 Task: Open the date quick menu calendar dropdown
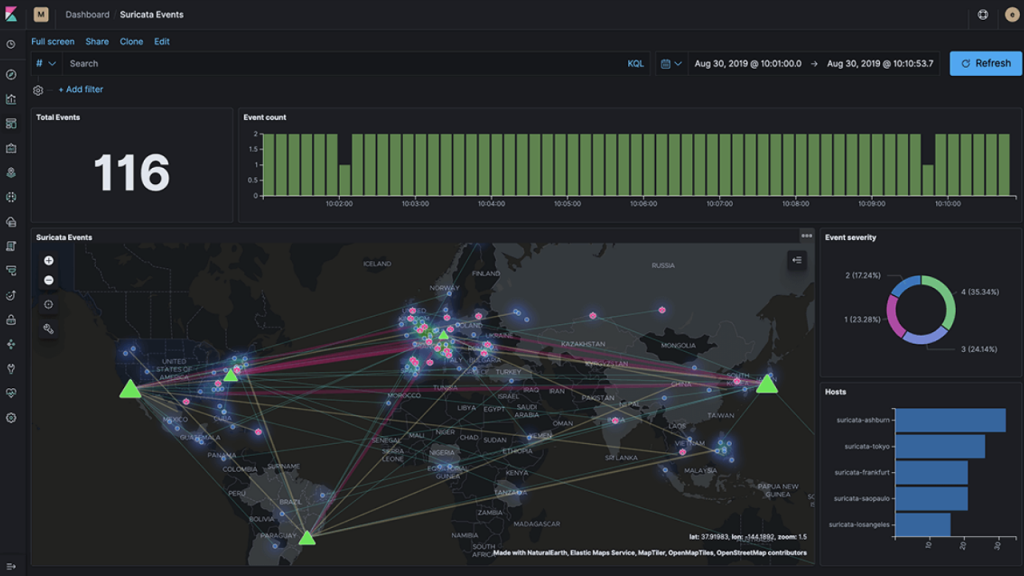point(671,63)
